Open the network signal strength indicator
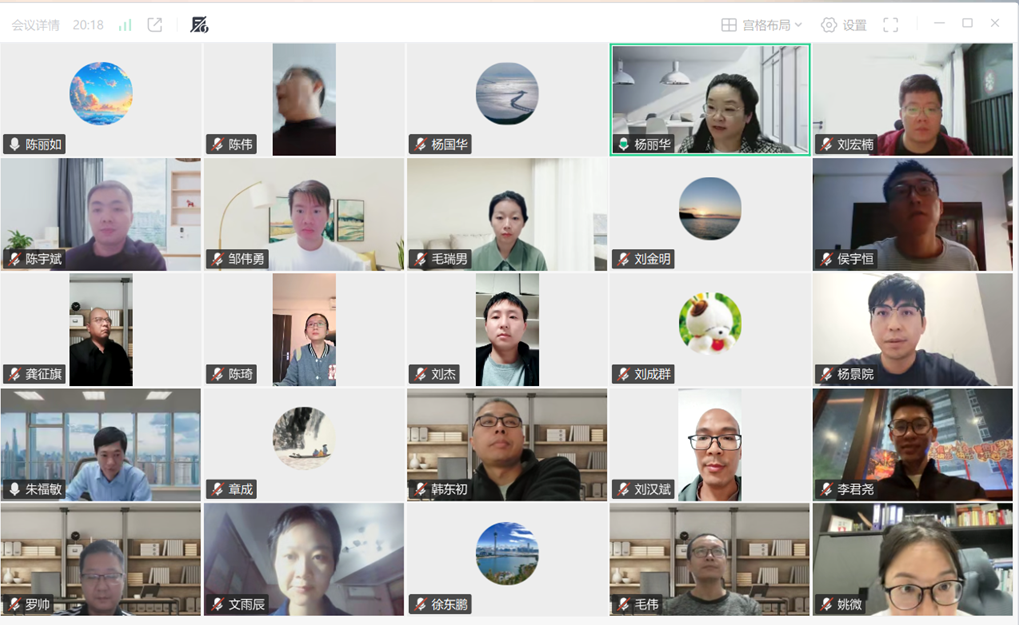1019x625 pixels. (125, 25)
